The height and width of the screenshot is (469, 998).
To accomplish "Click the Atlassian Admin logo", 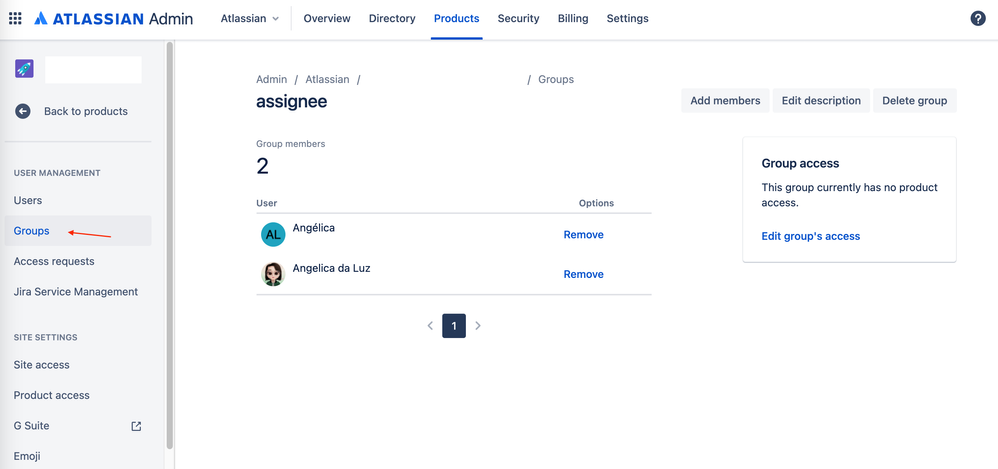I will [x=113, y=18].
